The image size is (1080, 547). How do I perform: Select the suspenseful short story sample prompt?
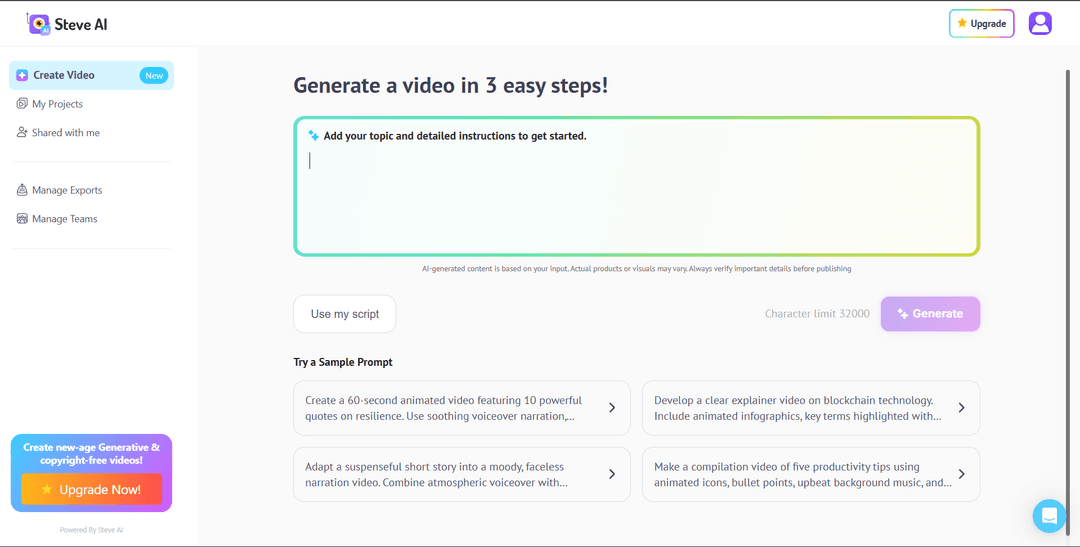click(462, 475)
